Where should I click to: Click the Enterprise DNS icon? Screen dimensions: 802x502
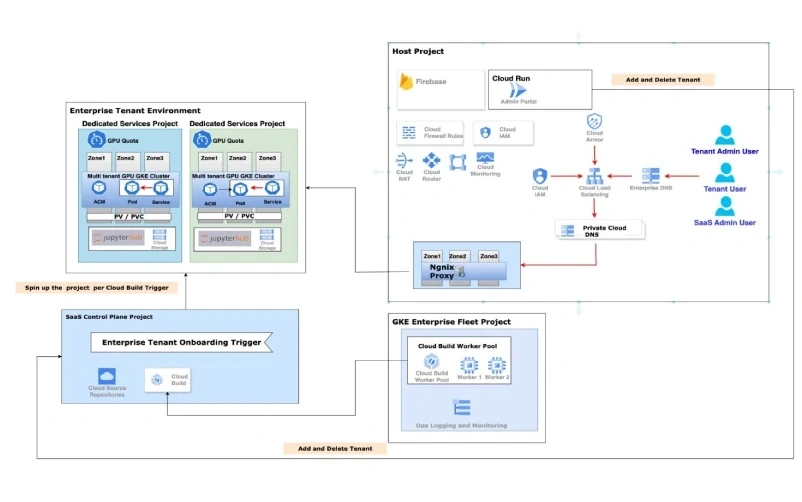(x=651, y=175)
